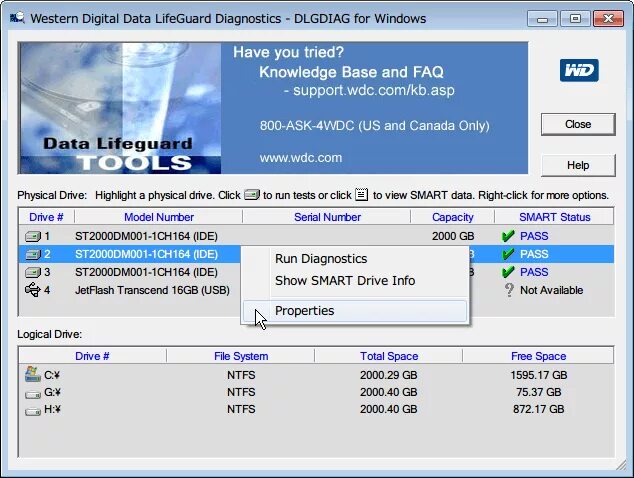This screenshot has height=478, width=634.
Task: Click the Total Space column header
Action: [x=389, y=356]
